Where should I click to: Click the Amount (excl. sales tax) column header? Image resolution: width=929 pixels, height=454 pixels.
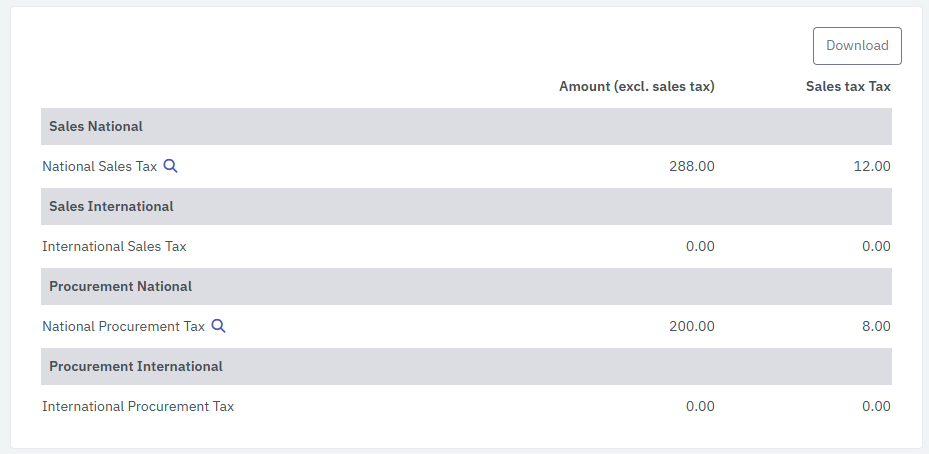pyautogui.click(x=636, y=87)
